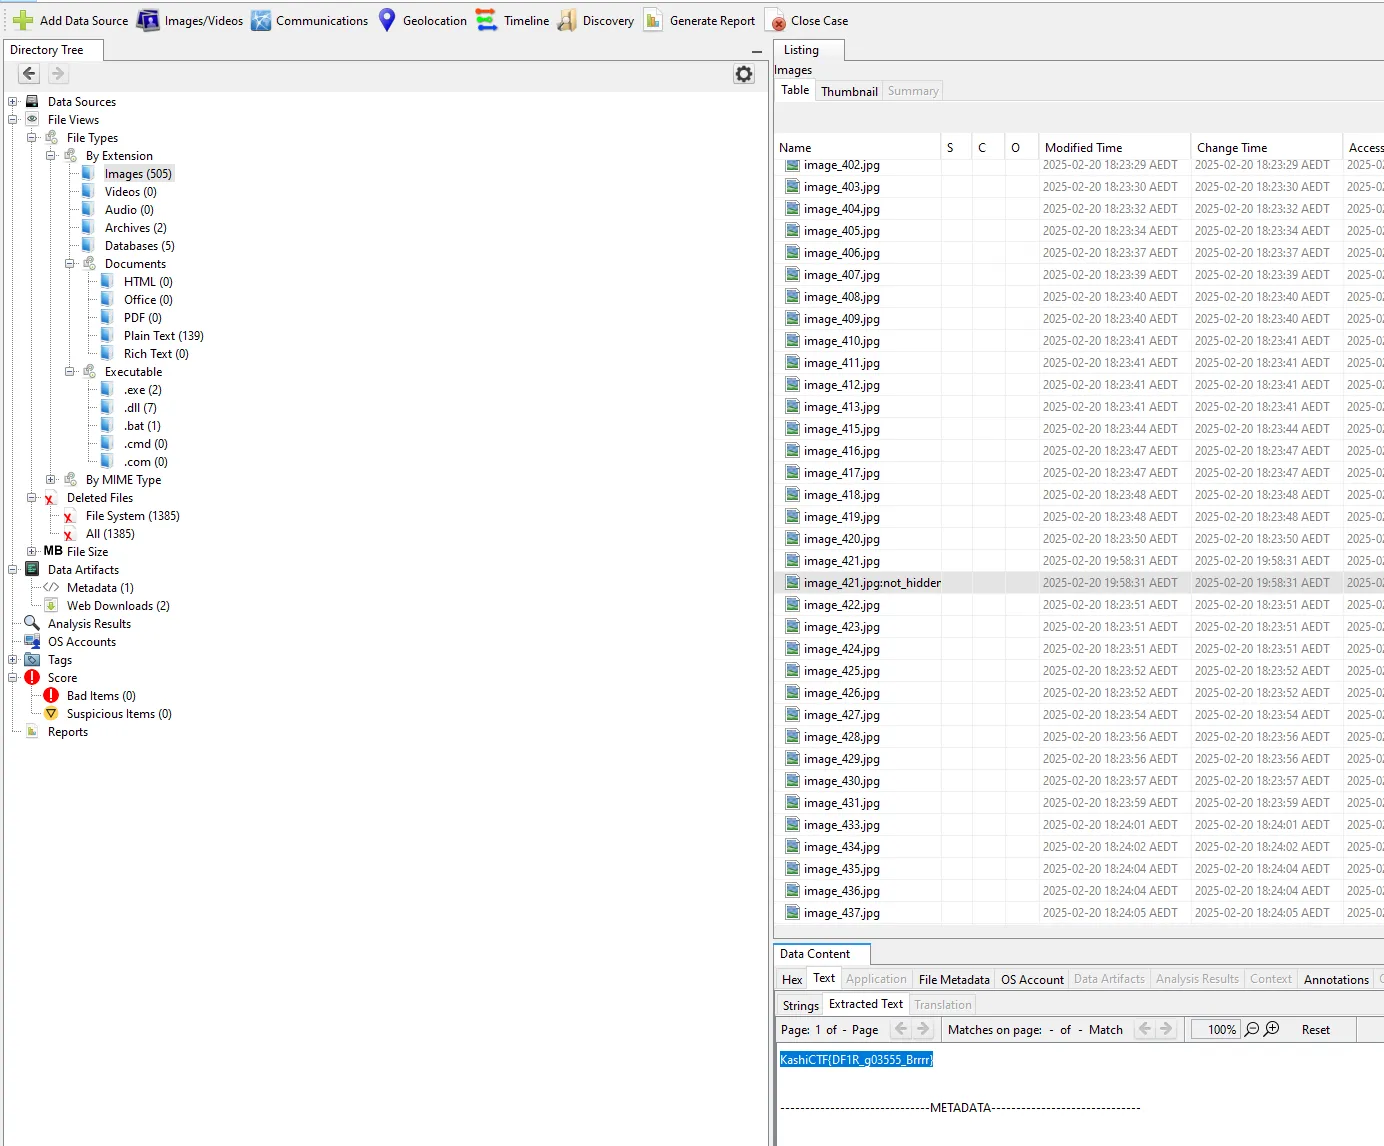
Task: Switch to the Thumbnail tab
Action: pyautogui.click(x=849, y=91)
